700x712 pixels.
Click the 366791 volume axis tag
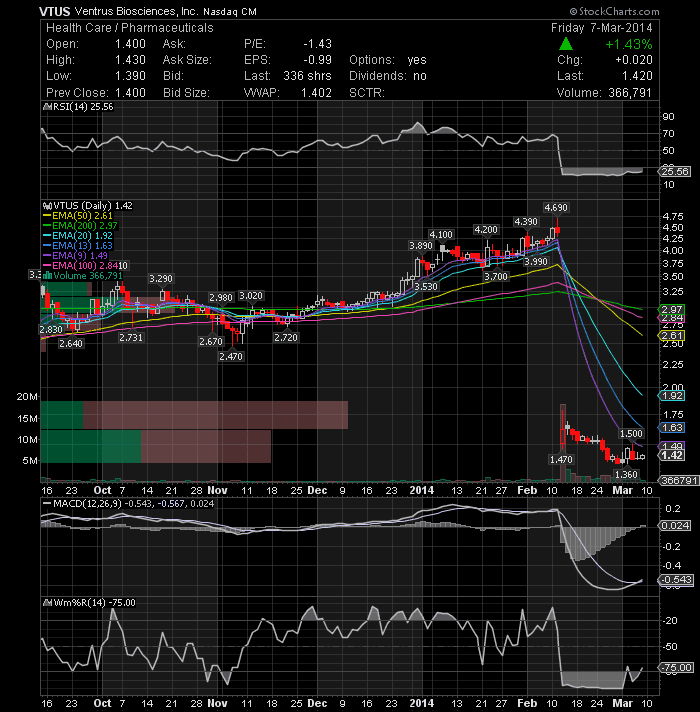pos(680,480)
